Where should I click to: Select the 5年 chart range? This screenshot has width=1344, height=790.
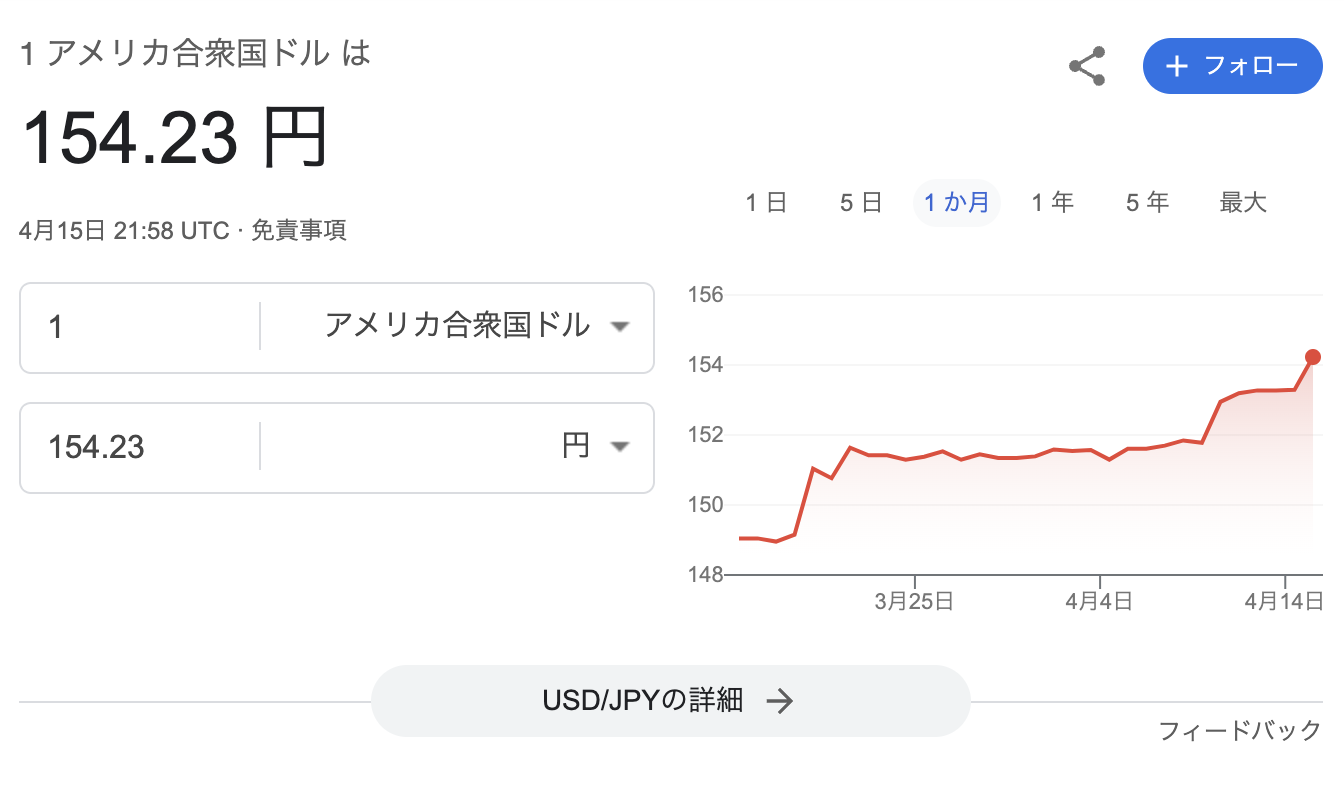(x=1147, y=203)
